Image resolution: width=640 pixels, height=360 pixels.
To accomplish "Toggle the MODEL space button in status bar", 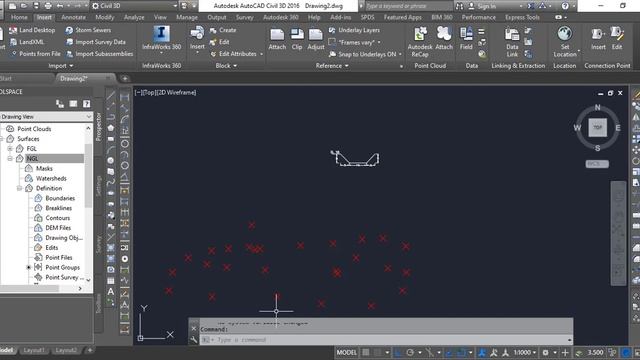I will click(347, 352).
